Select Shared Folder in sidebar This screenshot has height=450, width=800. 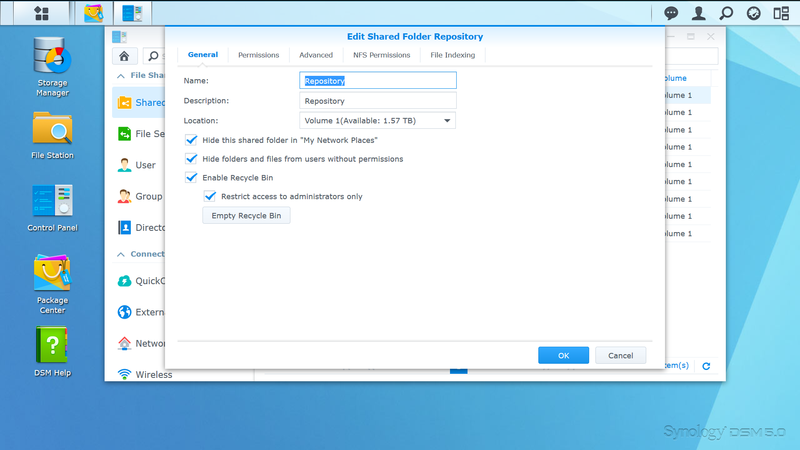[140, 103]
